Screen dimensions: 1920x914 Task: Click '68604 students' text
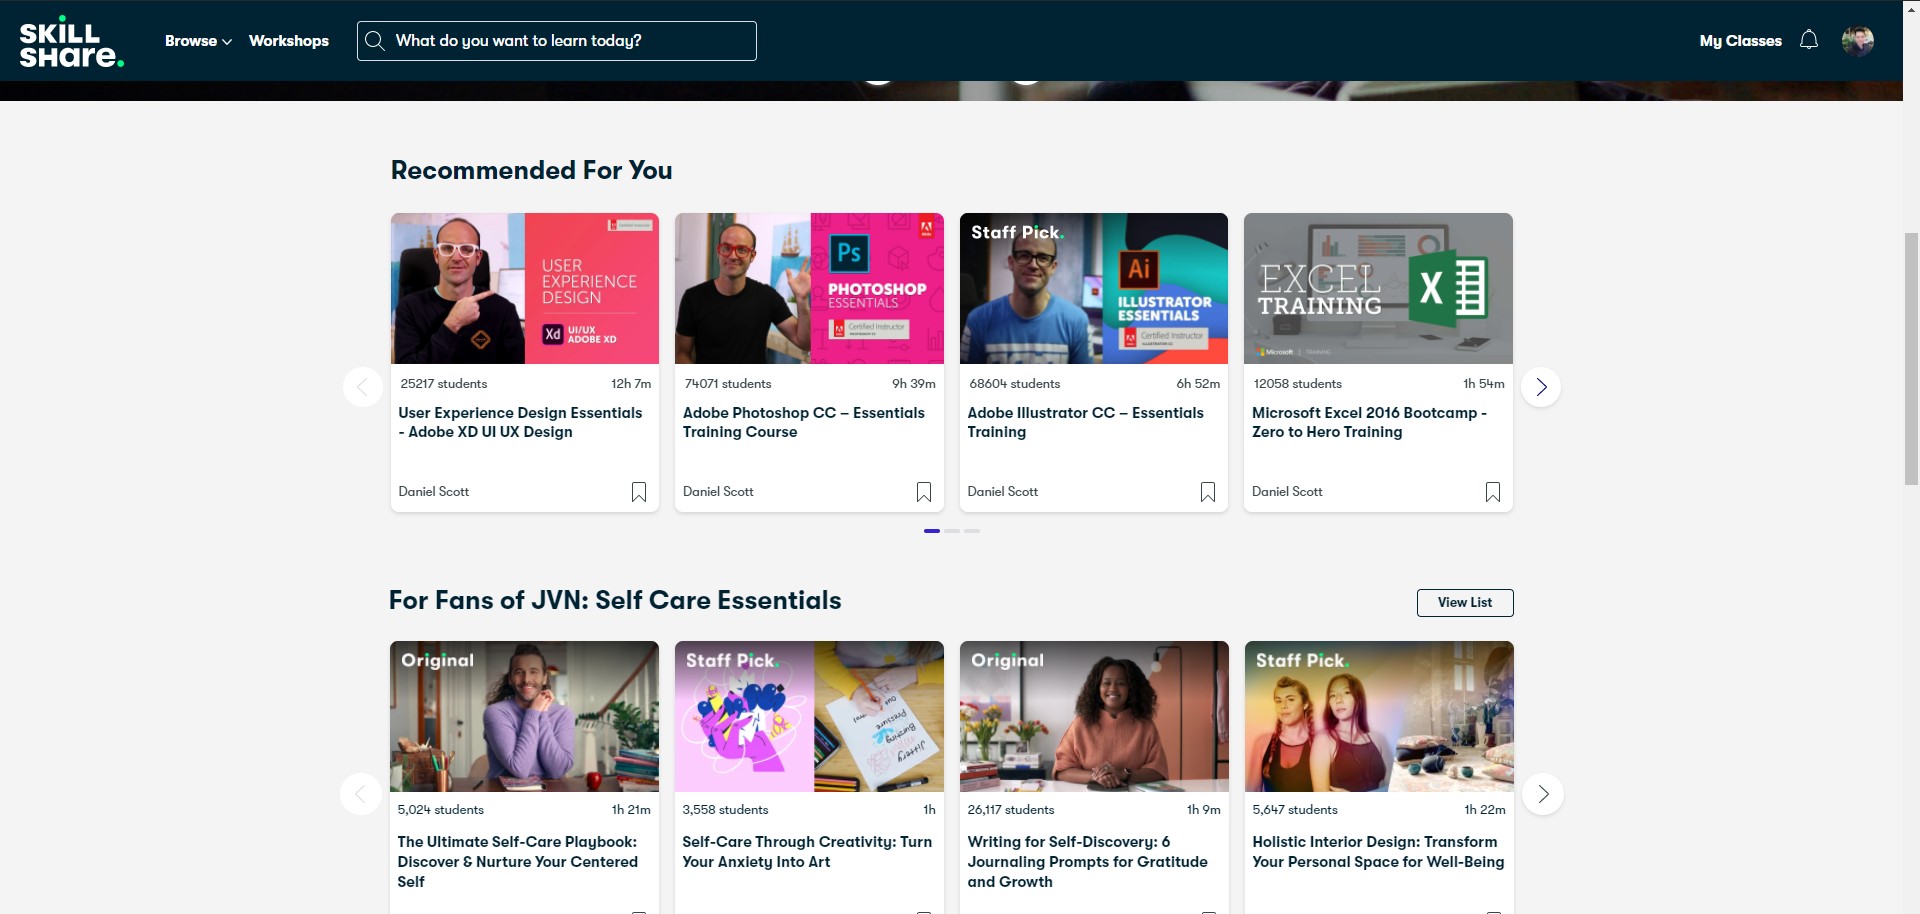click(x=1014, y=384)
